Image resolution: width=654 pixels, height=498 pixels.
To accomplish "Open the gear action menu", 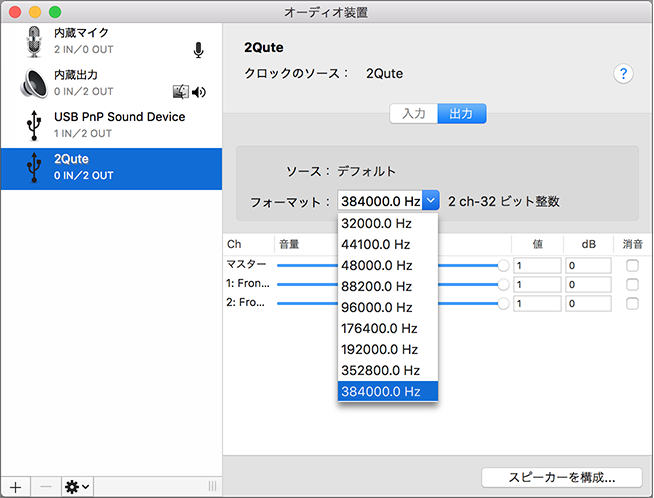I will [x=77, y=487].
